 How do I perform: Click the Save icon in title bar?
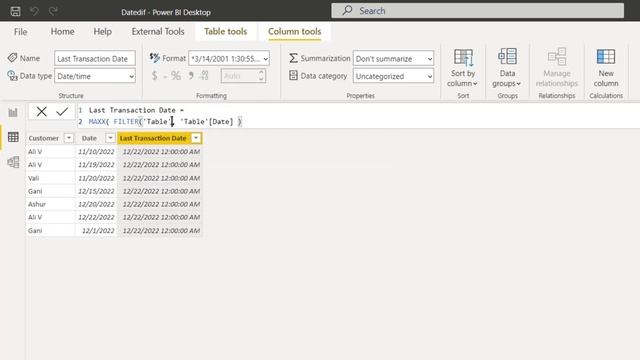point(16,11)
